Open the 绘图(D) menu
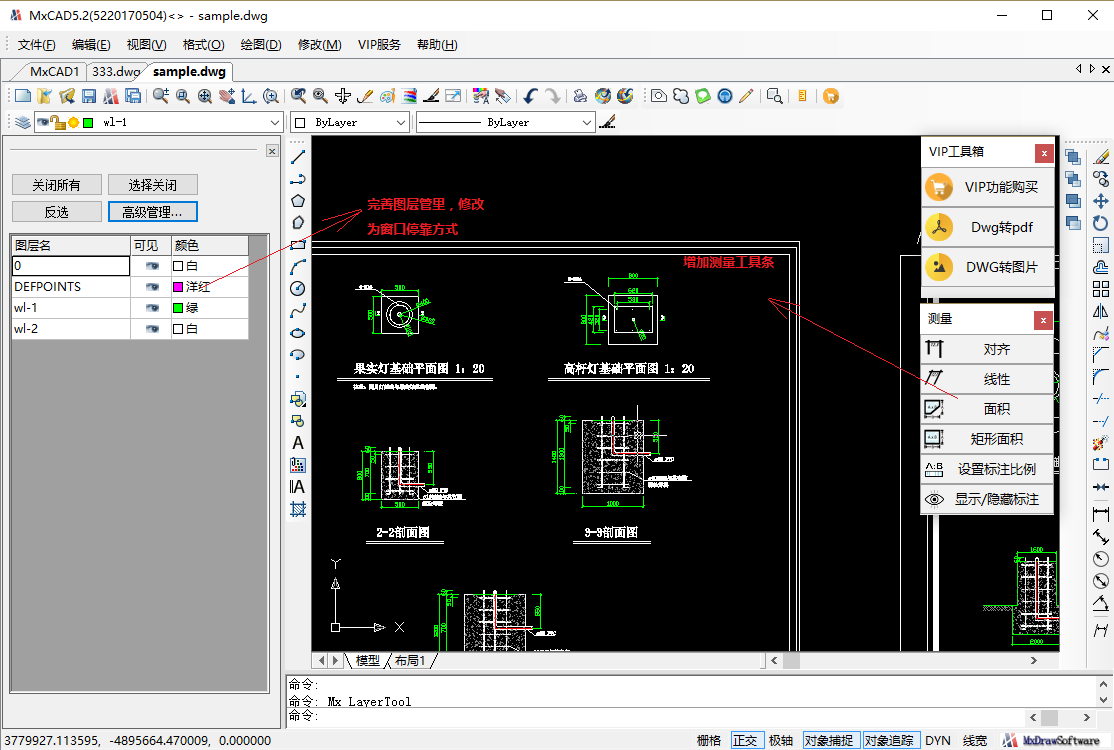Image resolution: width=1114 pixels, height=750 pixels. (x=260, y=44)
